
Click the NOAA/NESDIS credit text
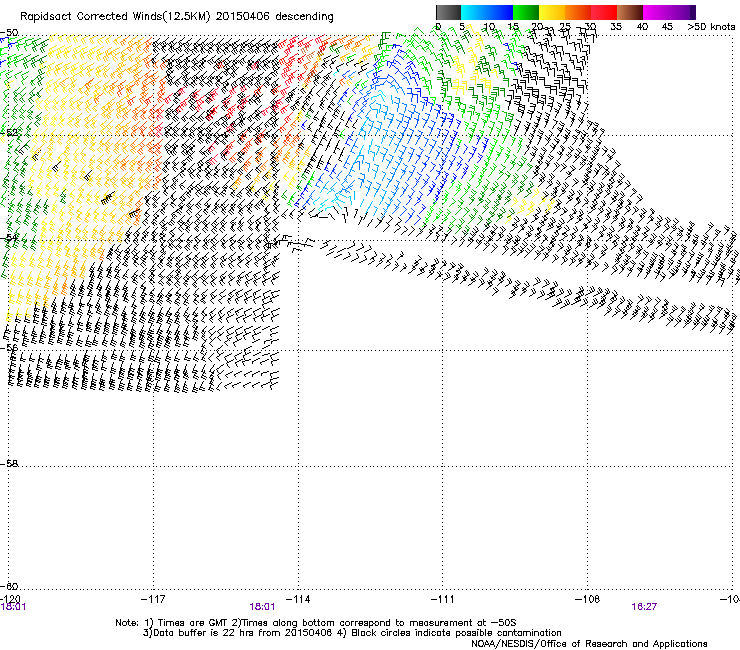point(589,644)
